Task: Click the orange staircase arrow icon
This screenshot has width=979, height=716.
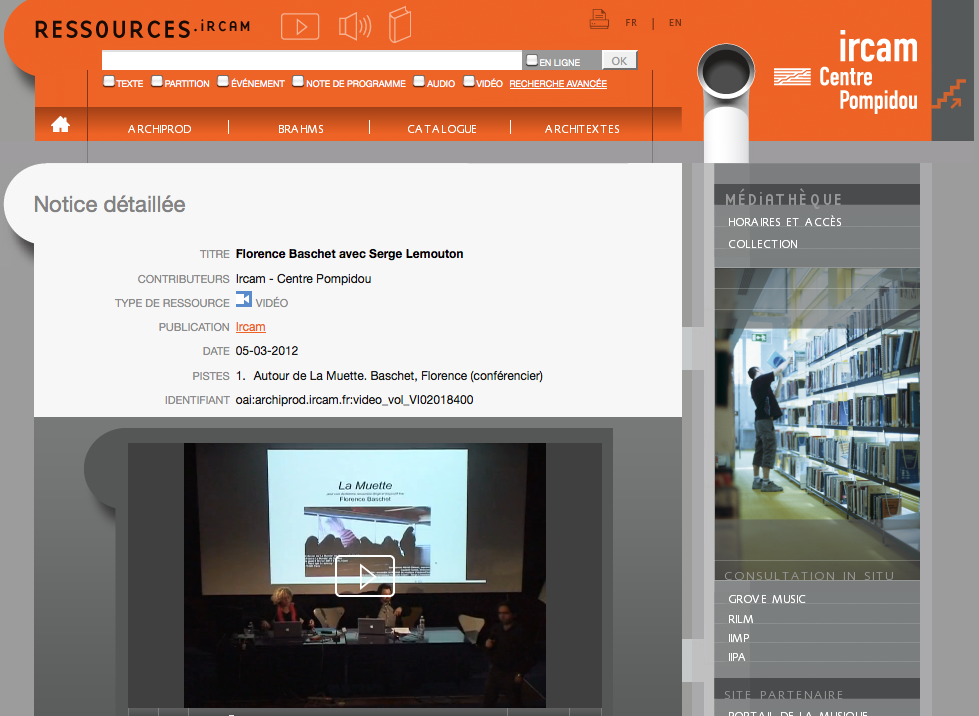Action: [948, 94]
